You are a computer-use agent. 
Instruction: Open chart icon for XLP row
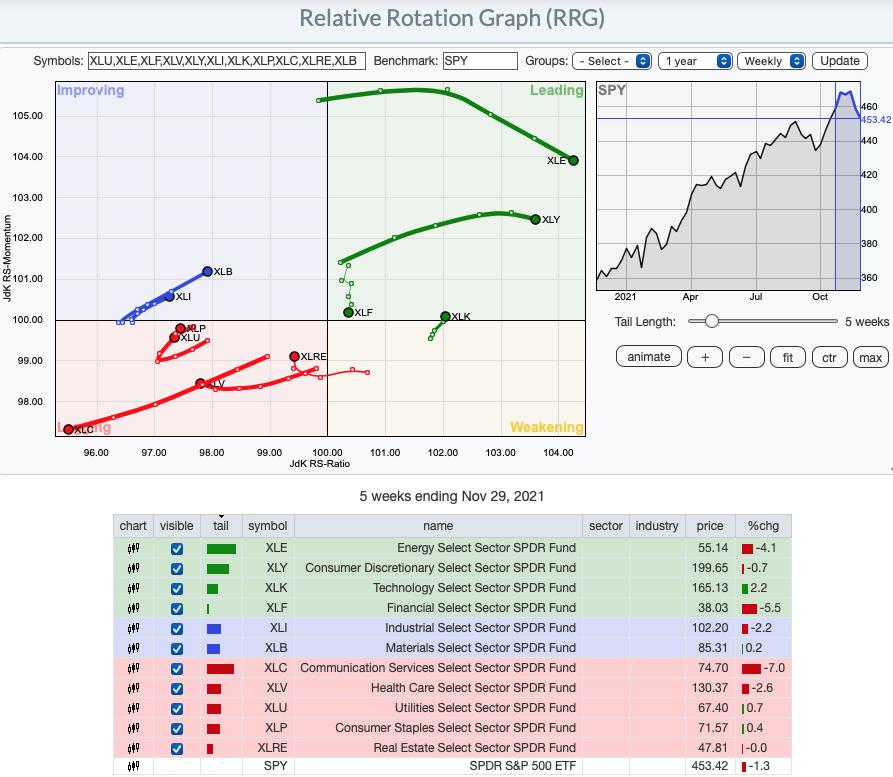coord(133,728)
